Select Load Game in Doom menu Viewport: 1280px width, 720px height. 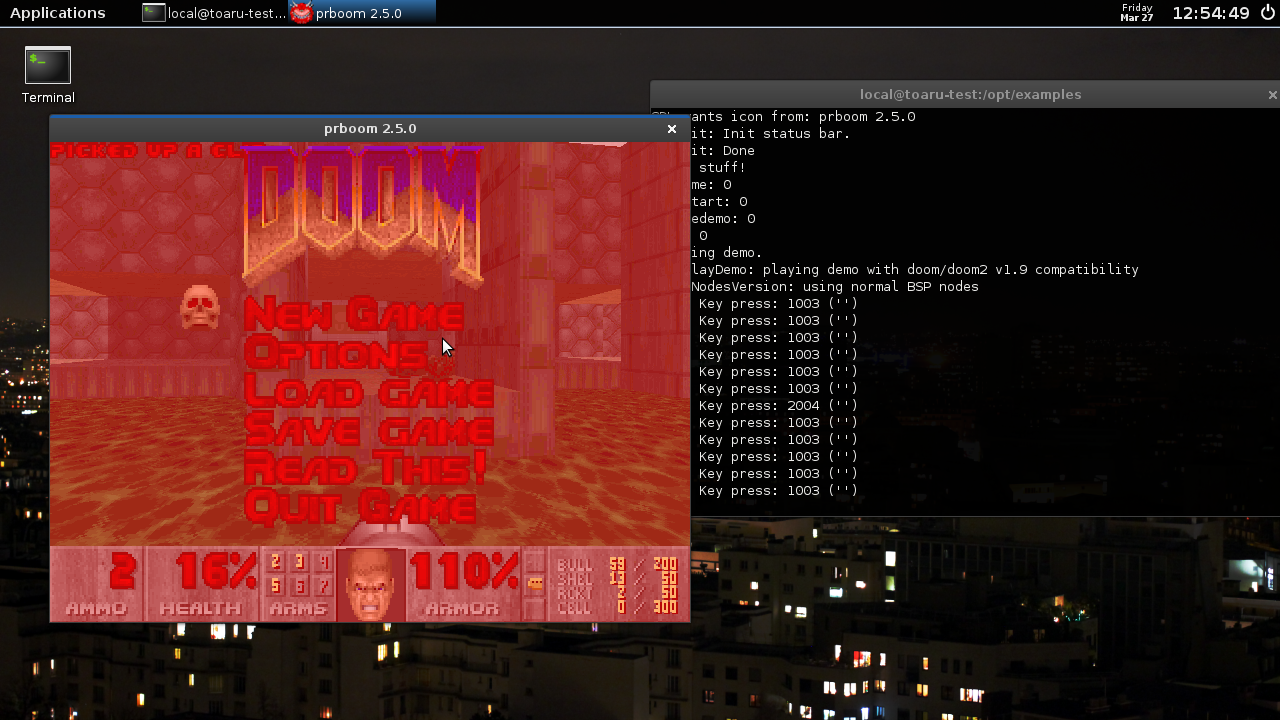click(368, 390)
